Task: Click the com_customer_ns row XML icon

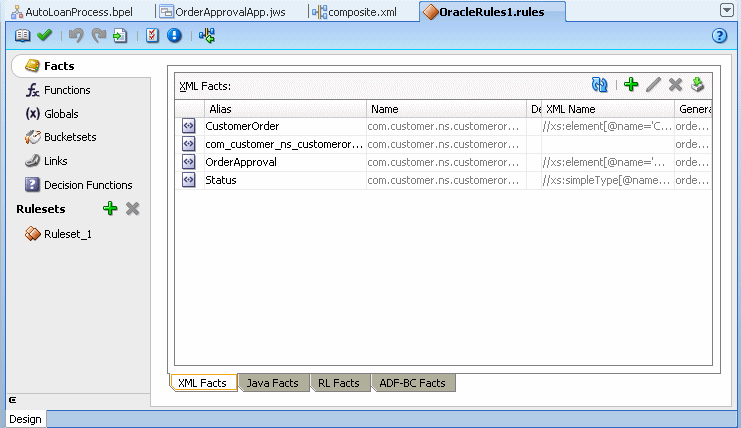Action: [x=189, y=144]
